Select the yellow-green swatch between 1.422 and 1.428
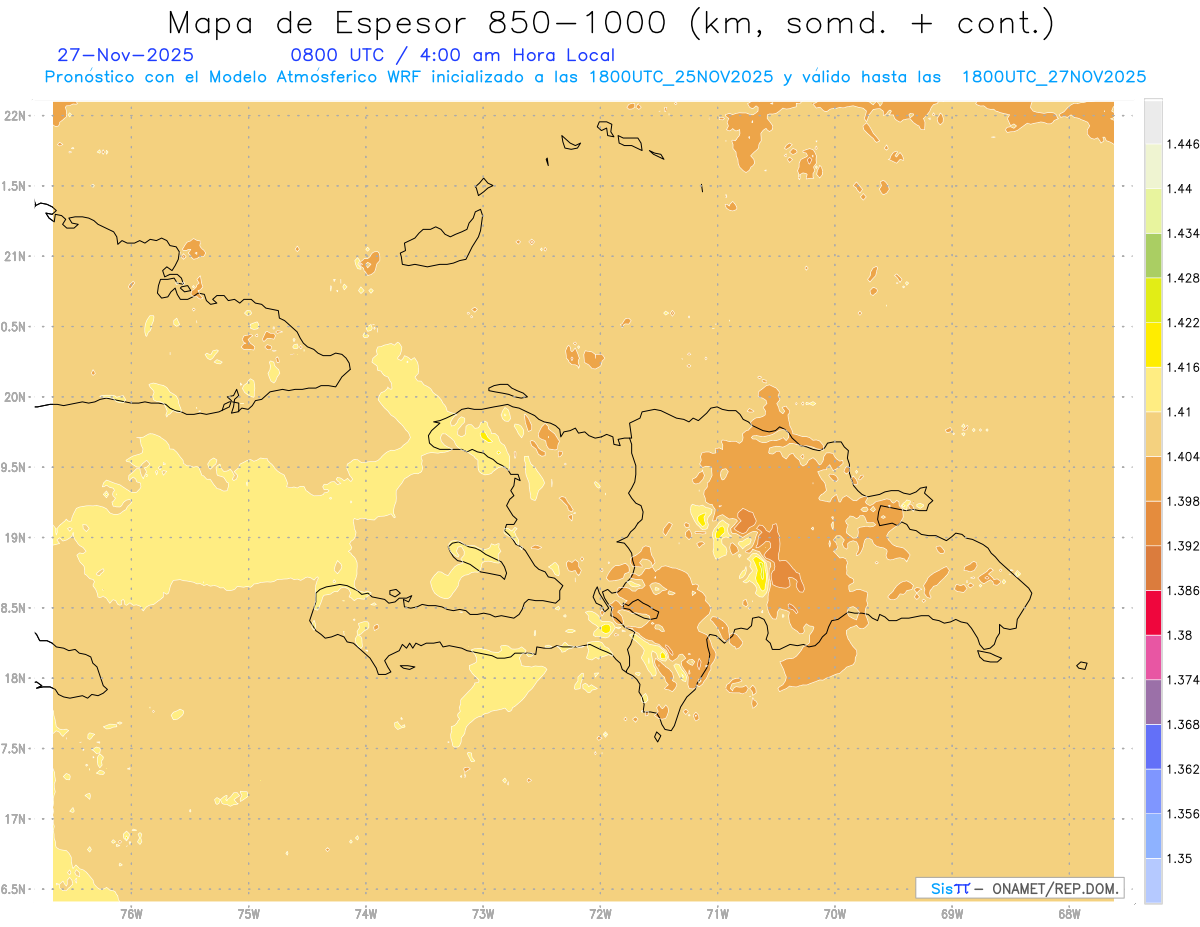Screen dimensions: 1200x927 (1153, 300)
